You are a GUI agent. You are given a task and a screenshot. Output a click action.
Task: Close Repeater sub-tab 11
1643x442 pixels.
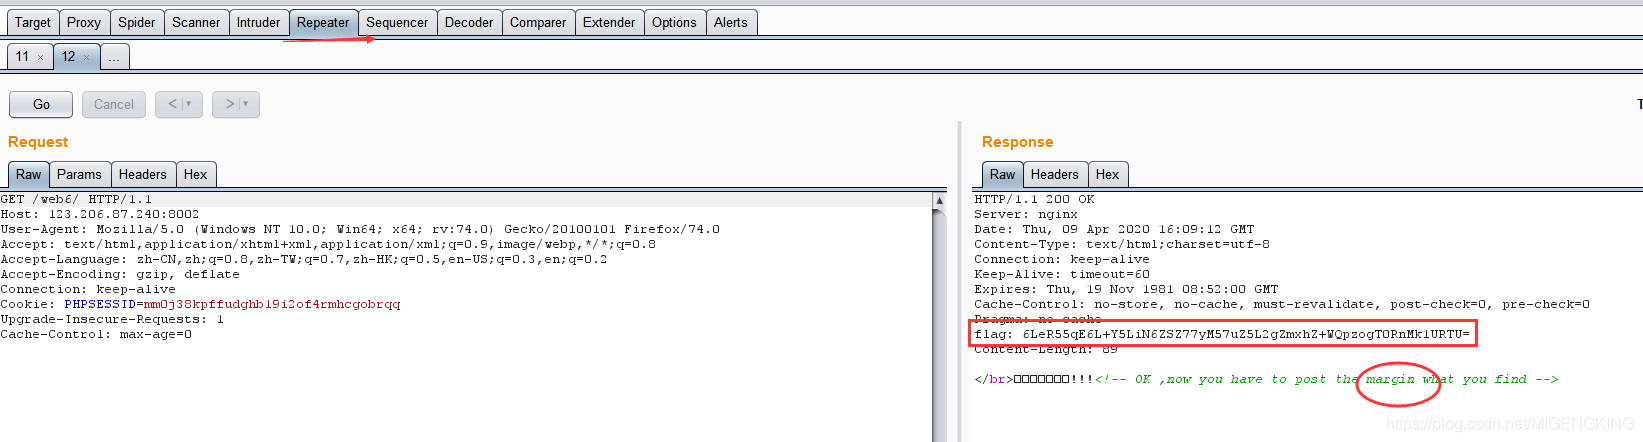[40, 58]
